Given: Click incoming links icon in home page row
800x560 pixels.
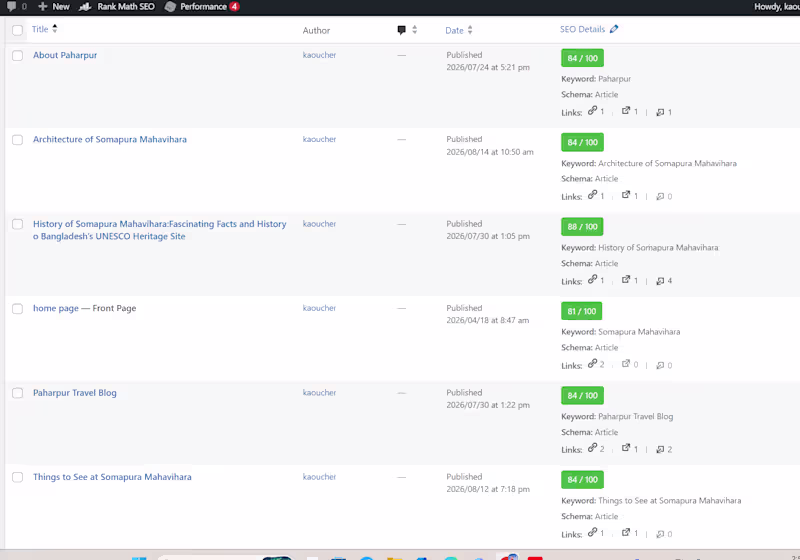Looking at the screenshot, I should click(660, 365).
